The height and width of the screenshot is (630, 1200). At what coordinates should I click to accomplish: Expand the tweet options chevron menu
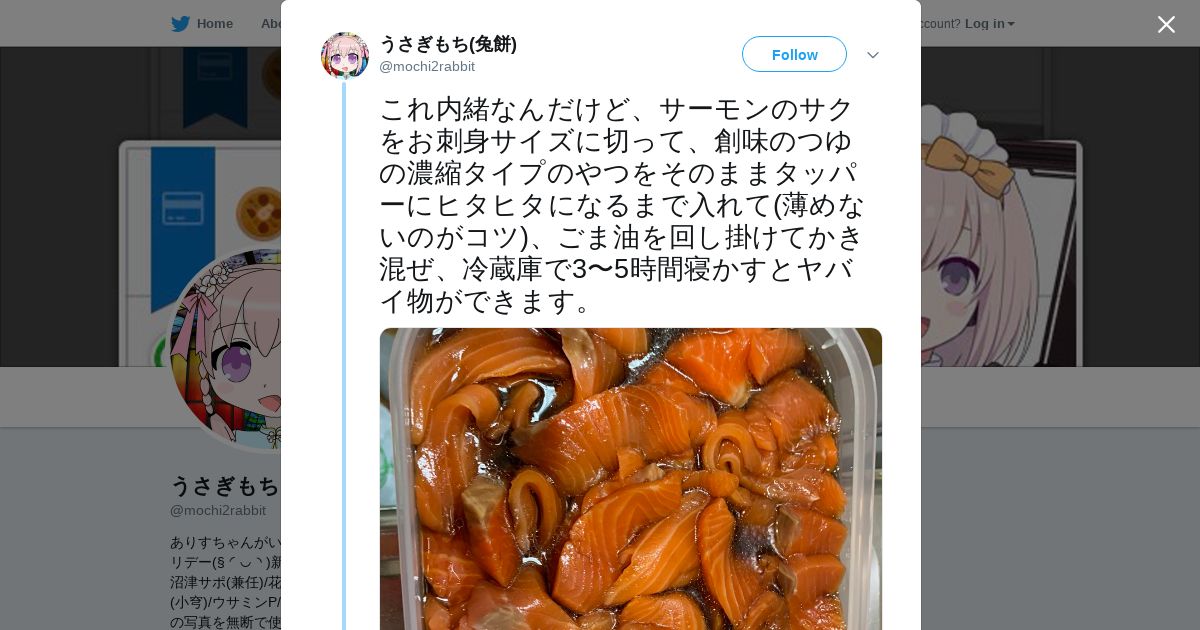click(x=872, y=55)
